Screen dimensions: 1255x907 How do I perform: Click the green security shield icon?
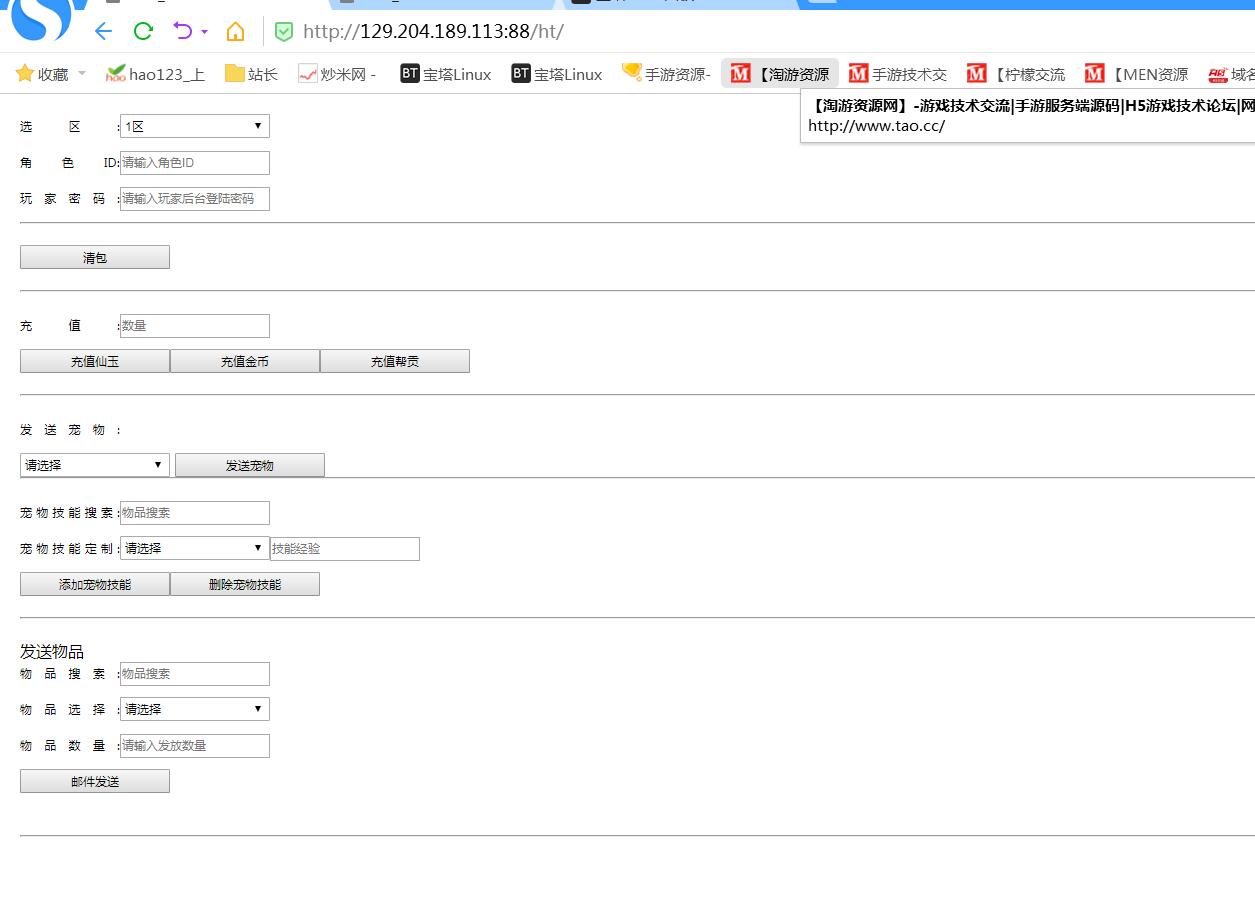(x=284, y=32)
